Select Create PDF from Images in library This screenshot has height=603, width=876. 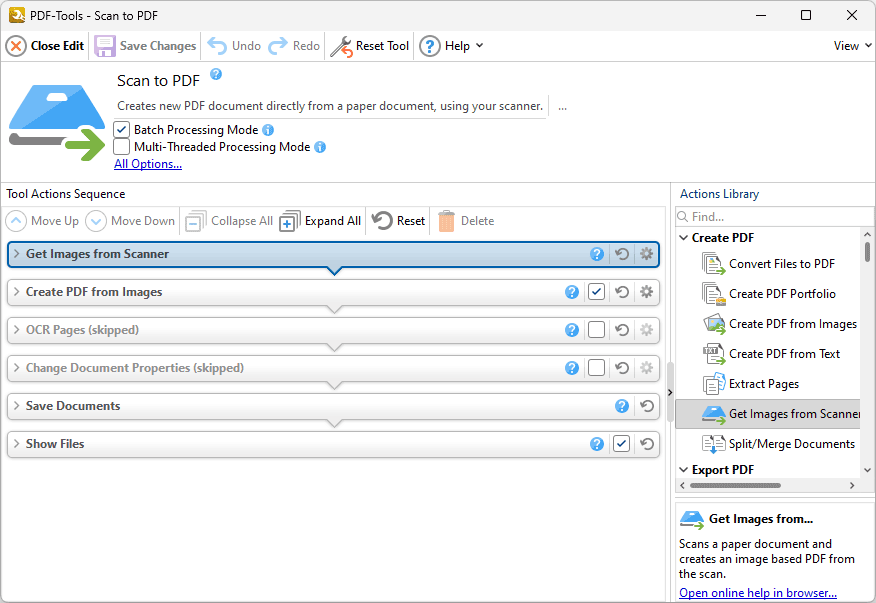(780, 324)
